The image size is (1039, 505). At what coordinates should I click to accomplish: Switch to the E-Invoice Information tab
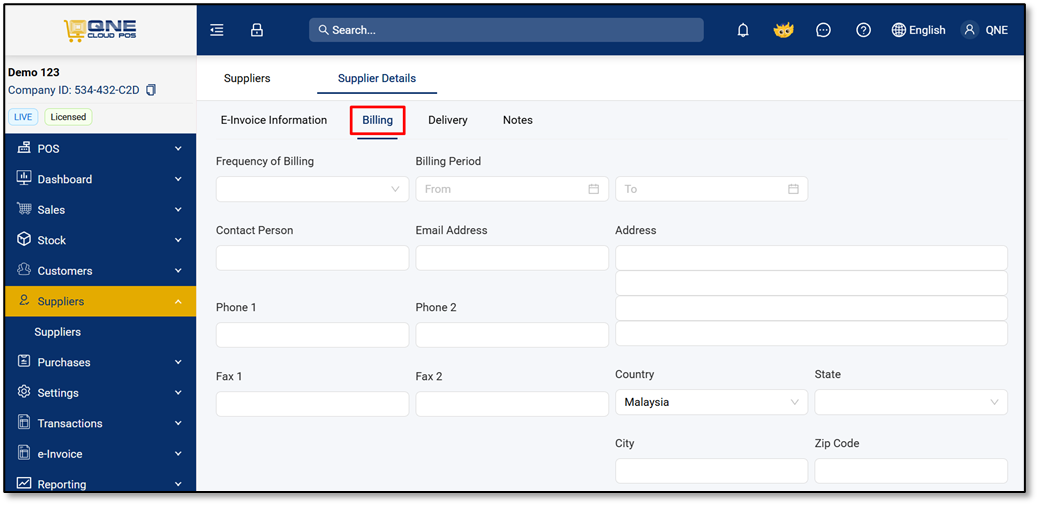point(274,121)
